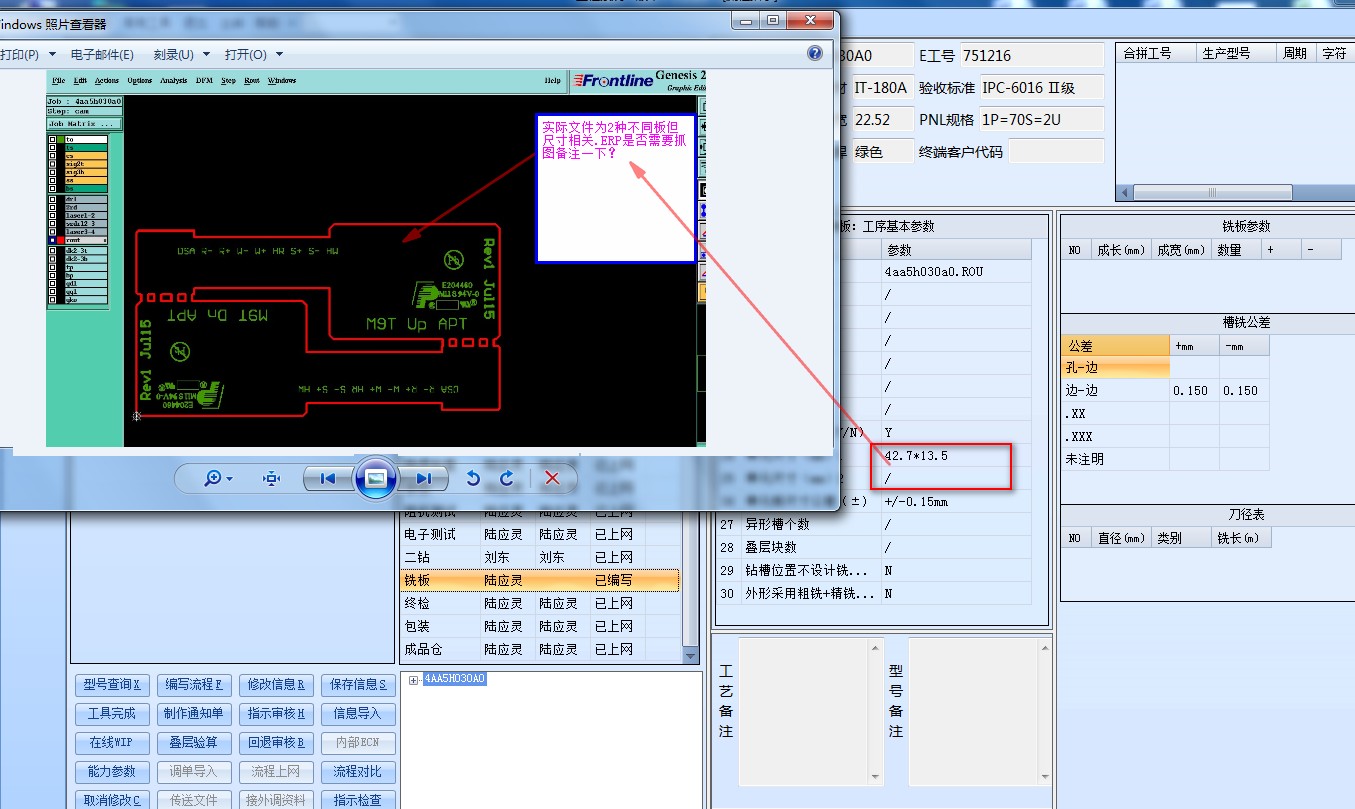
Task: Click the 生产型号 column header
Action: (1238, 53)
